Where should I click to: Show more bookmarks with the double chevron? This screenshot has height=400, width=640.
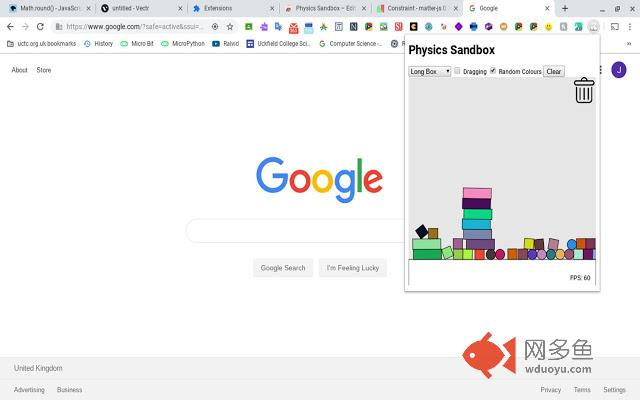point(629,43)
